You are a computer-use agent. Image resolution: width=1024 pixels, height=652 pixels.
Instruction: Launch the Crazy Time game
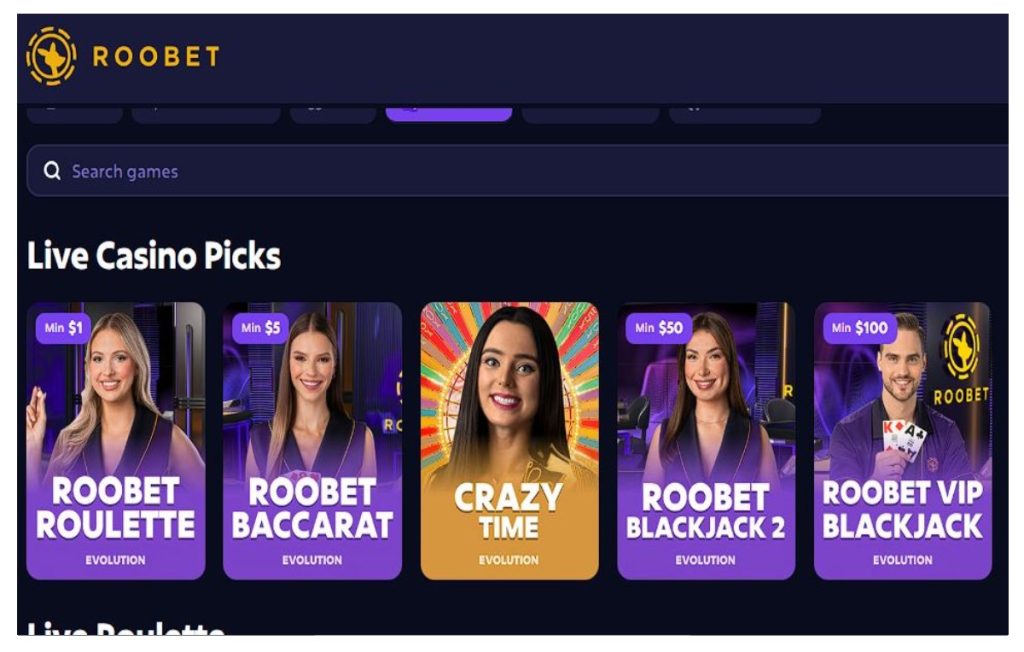(x=509, y=441)
